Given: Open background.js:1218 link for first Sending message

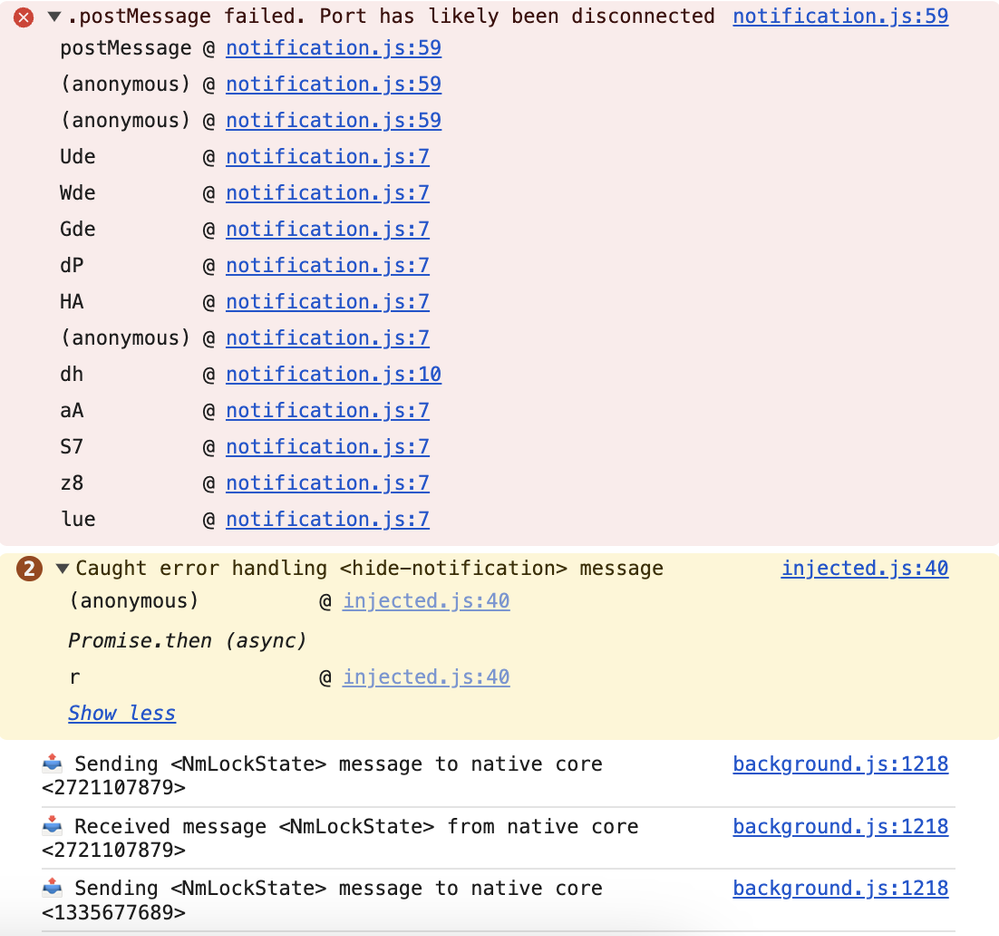Looking at the screenshot, I should pyautogui.click(x=840, y=764).
